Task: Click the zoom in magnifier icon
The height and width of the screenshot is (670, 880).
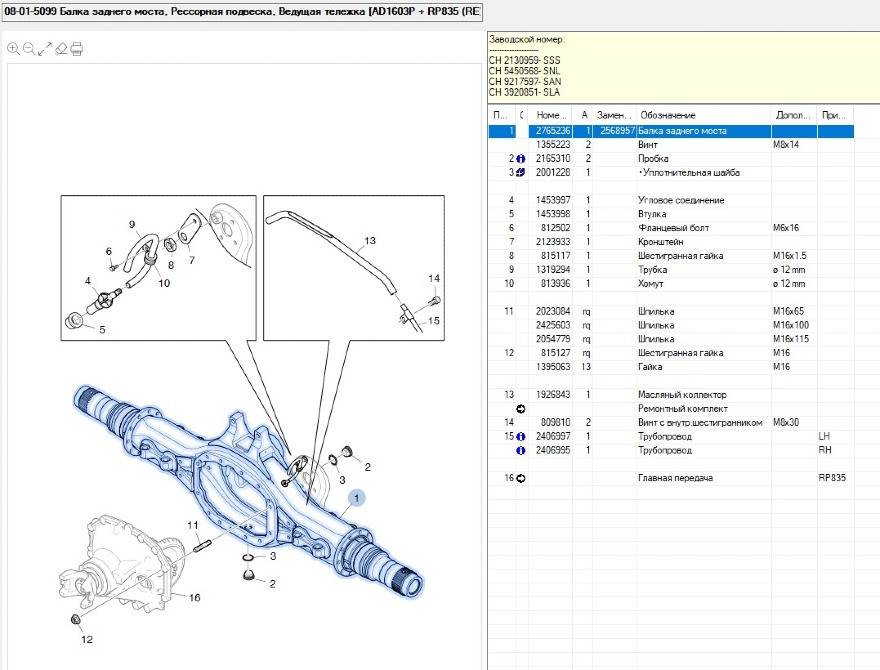Action: pyautogui.click(x=13, y=48)
